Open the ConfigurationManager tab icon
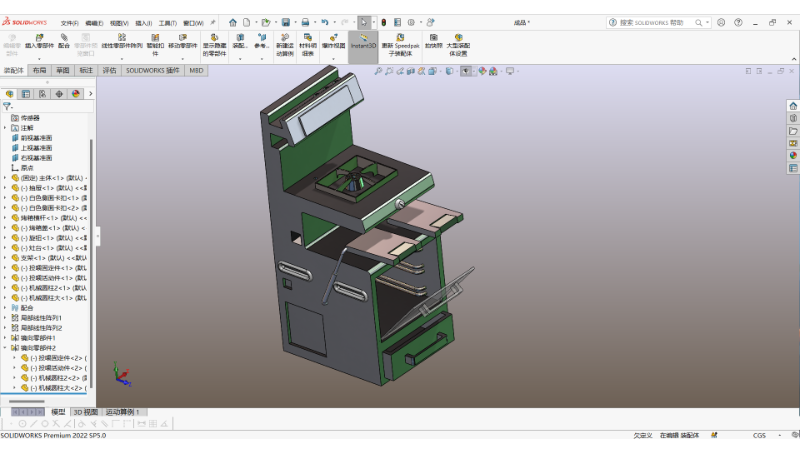This screenshot has height=453, width=800. tap(42, 94)
